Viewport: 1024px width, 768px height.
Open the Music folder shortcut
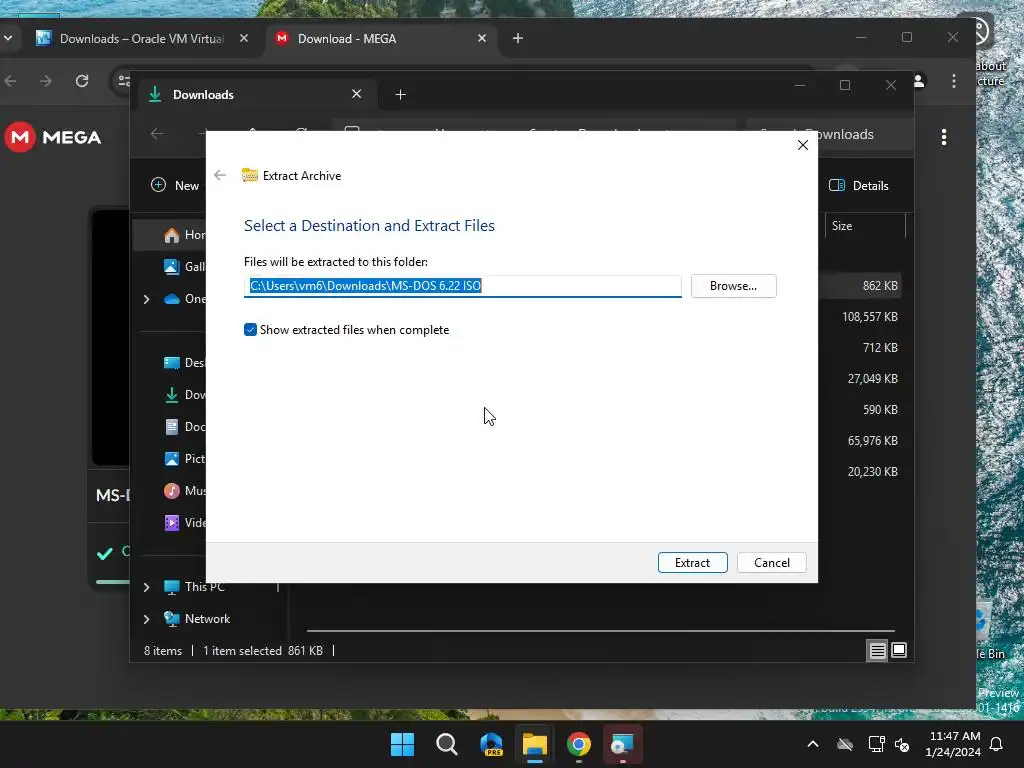click(185, 490)
